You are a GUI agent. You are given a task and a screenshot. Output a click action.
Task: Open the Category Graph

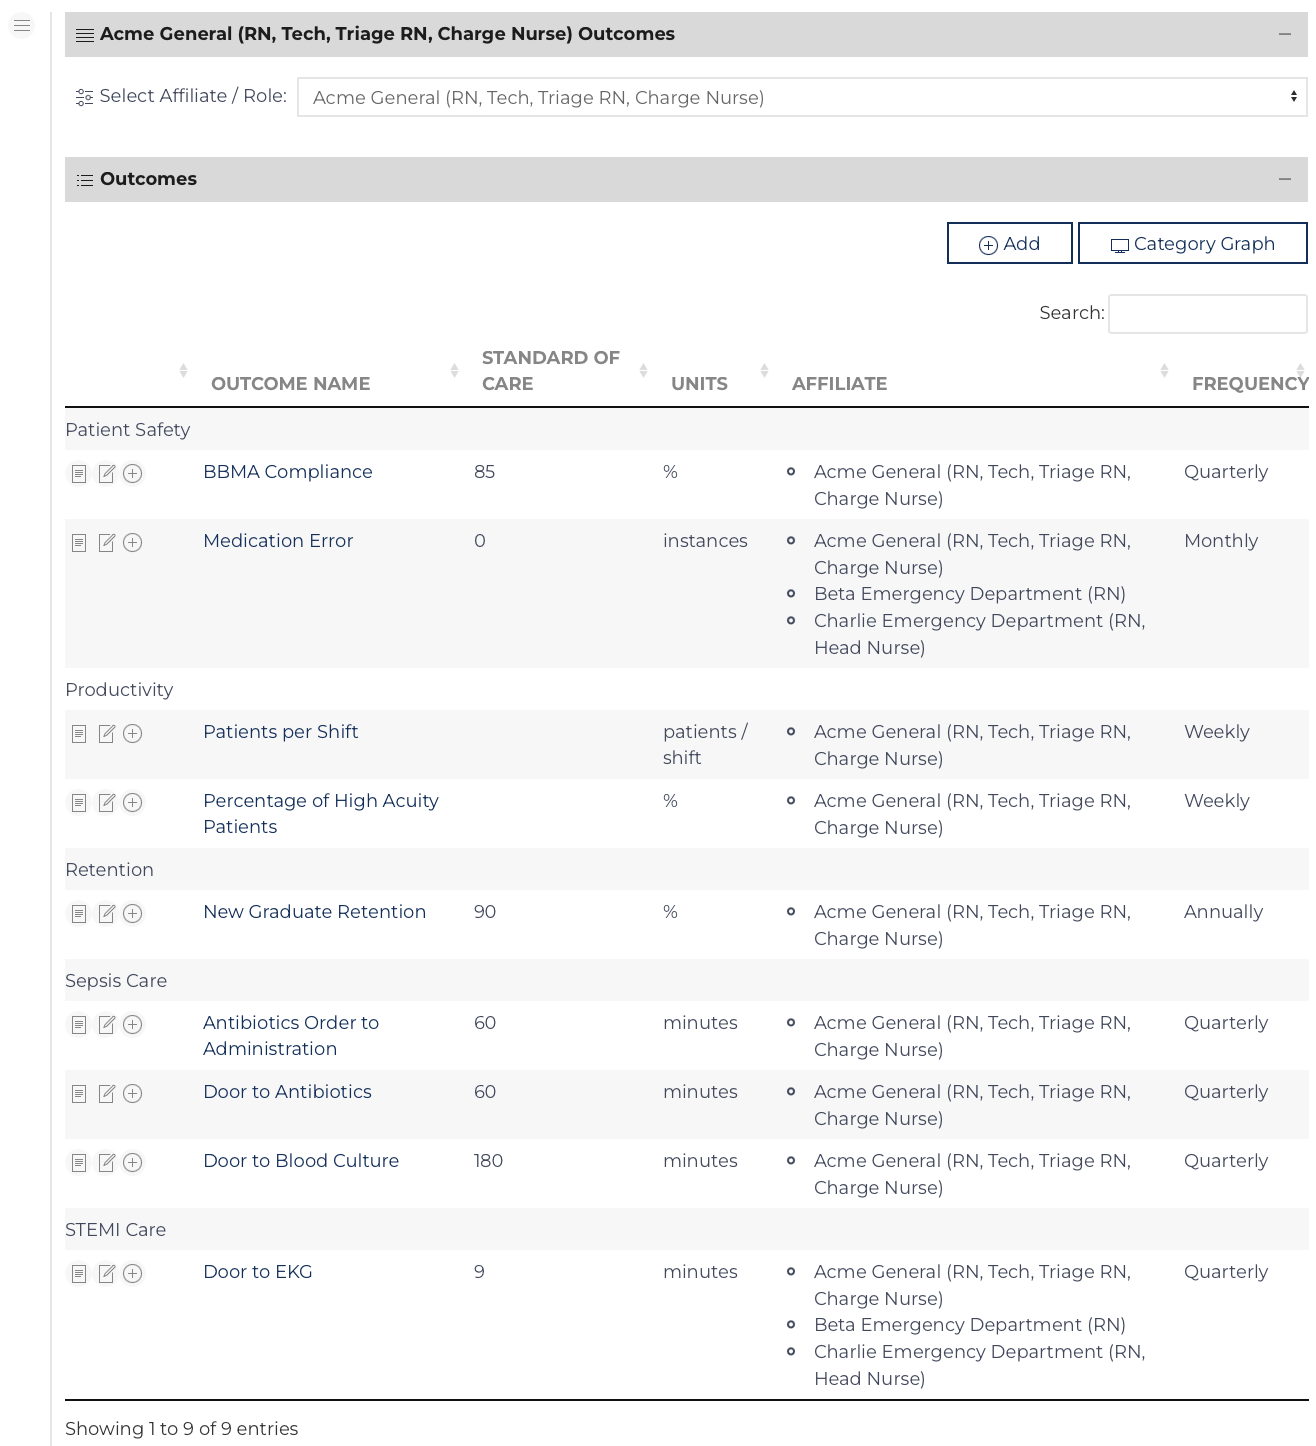pyautogui.click(x=1193, y=243)
